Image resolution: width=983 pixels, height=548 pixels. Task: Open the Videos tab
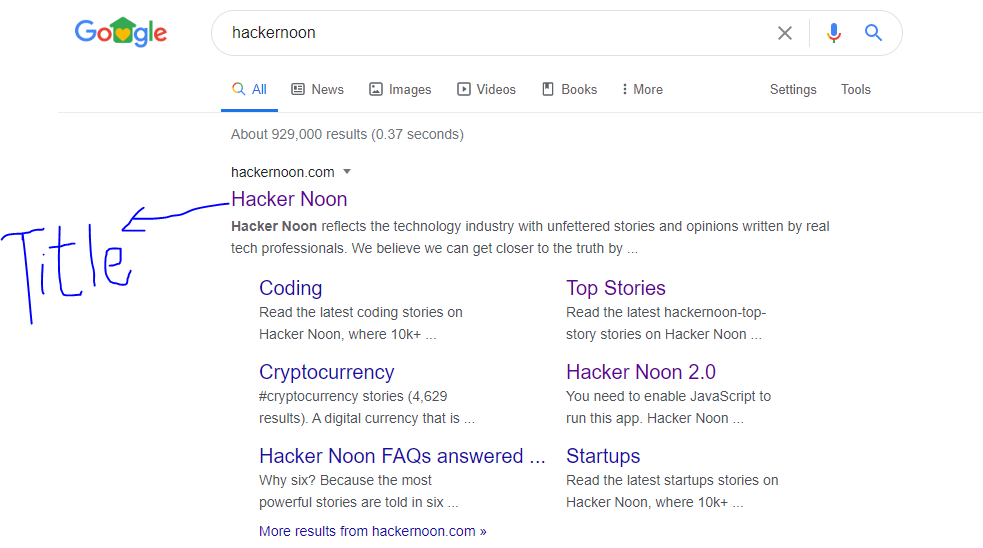pos(486,89)
